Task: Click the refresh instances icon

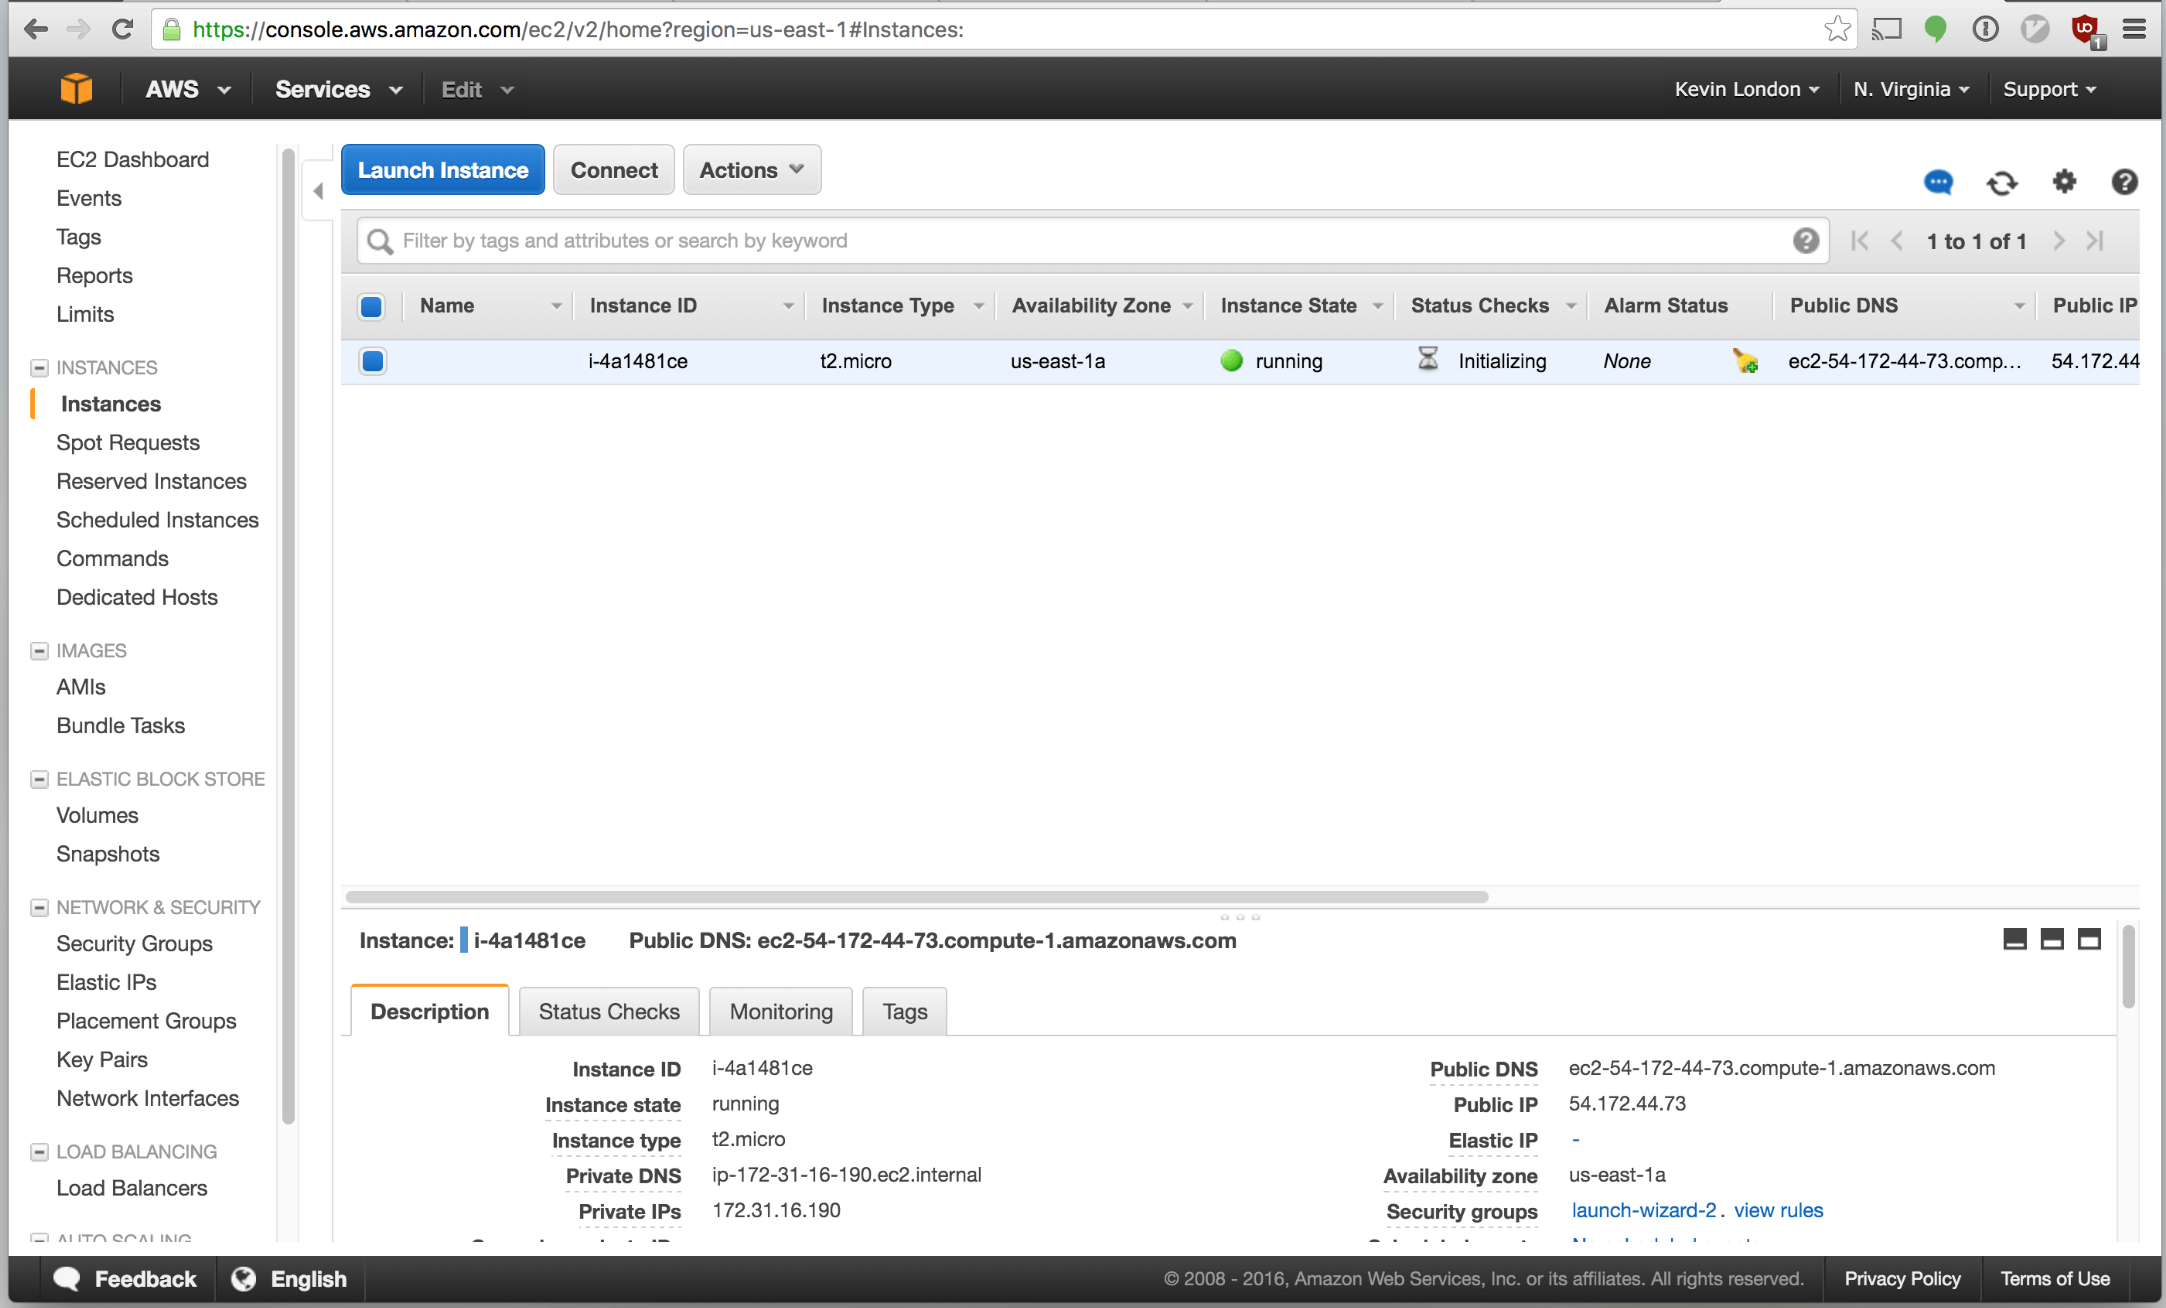Action: pos(2001,183)
